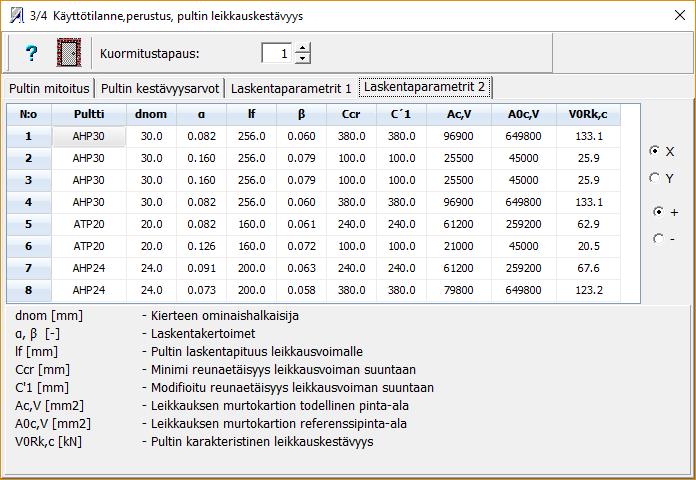Select row number 5 header
The height and width of the screenshot is (480, 696).
point(29,224)
